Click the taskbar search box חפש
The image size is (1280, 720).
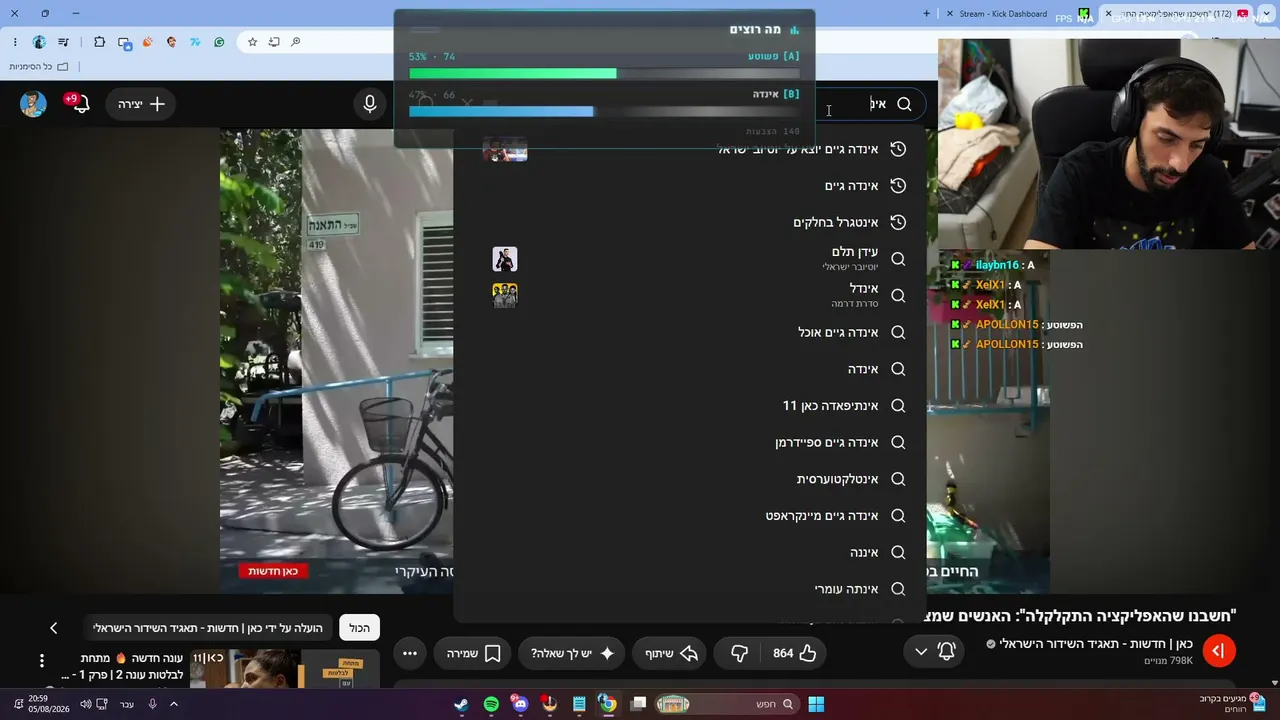(x=727, y=704)
